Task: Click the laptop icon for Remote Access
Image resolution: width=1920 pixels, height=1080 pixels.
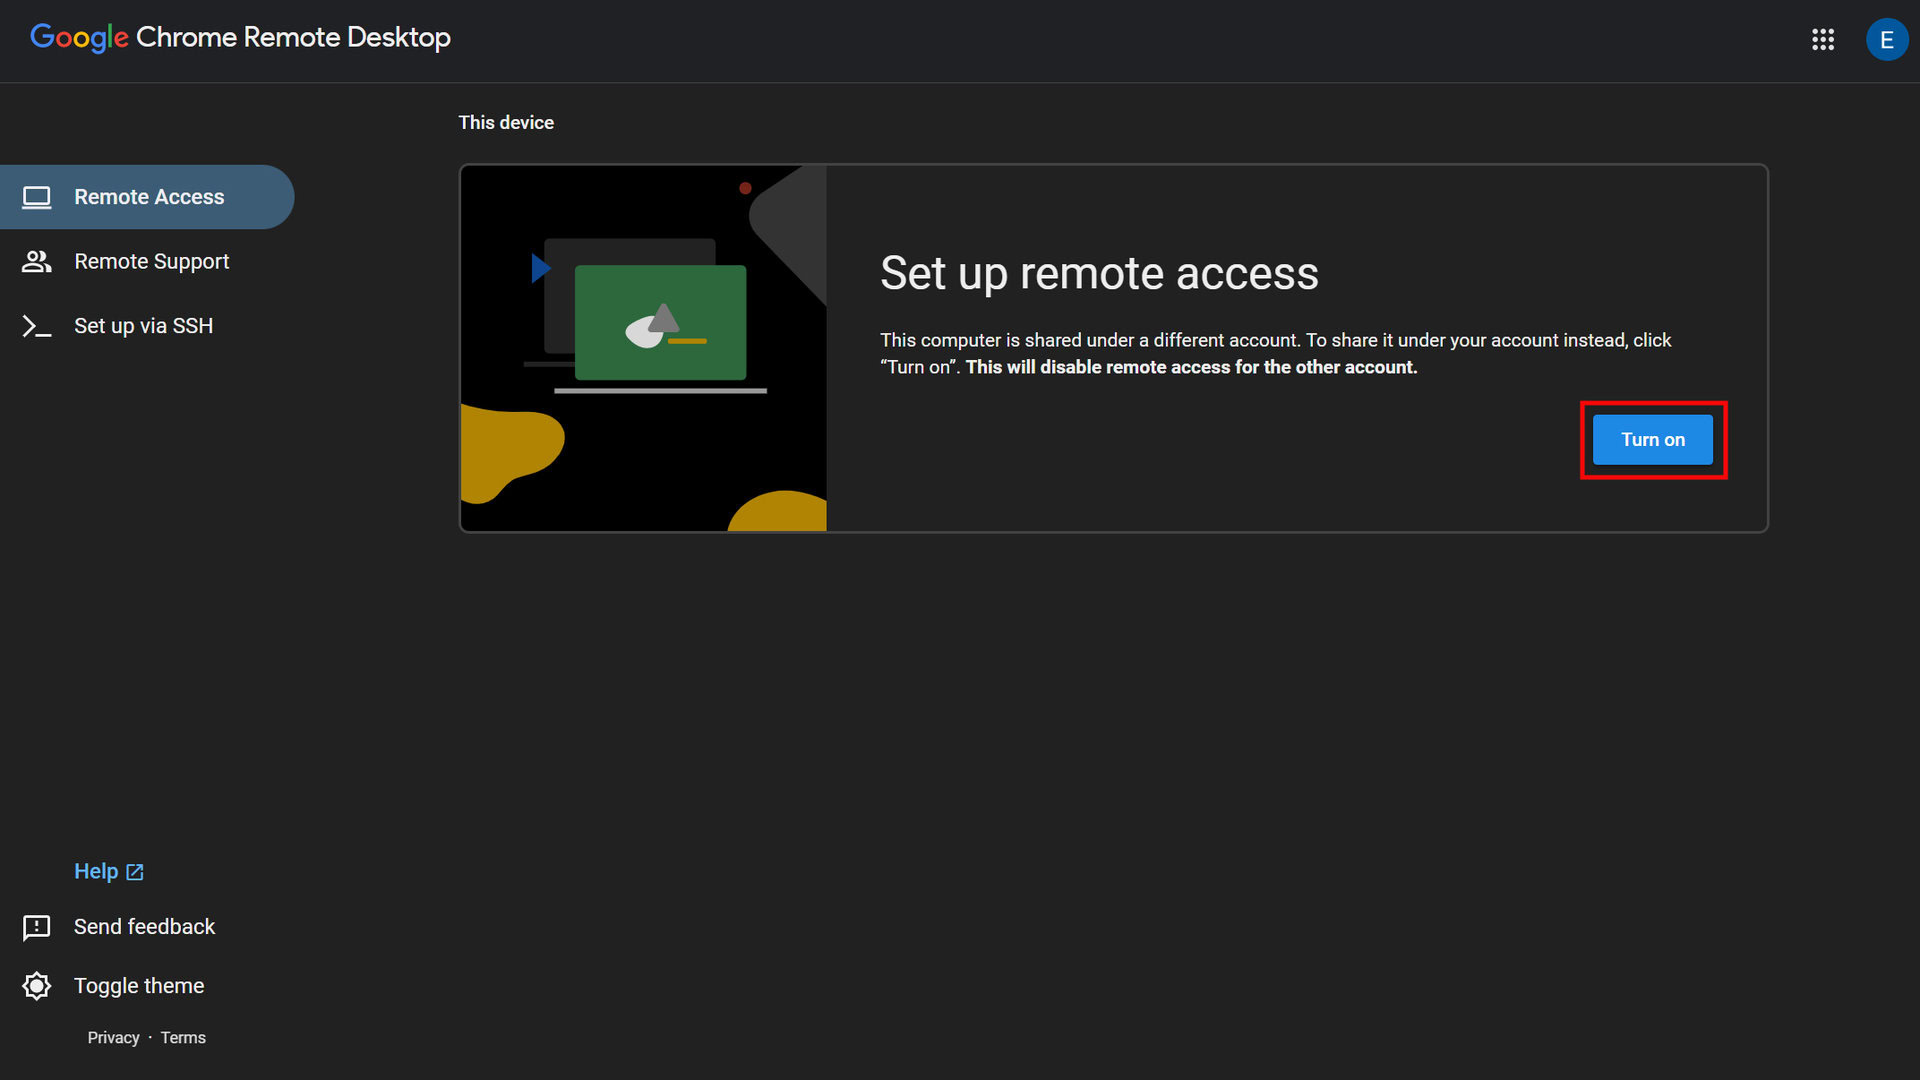Action: 37,197
